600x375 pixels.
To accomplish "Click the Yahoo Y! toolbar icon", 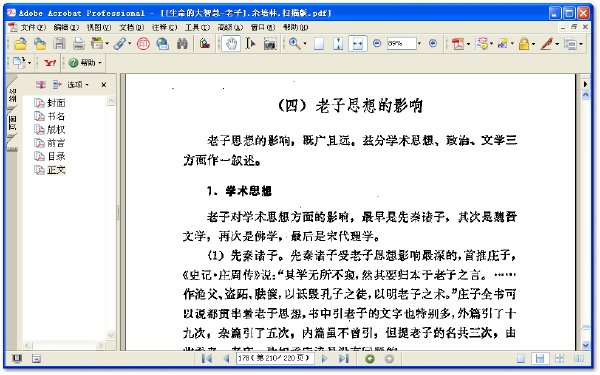I will [x=50, y=63].
